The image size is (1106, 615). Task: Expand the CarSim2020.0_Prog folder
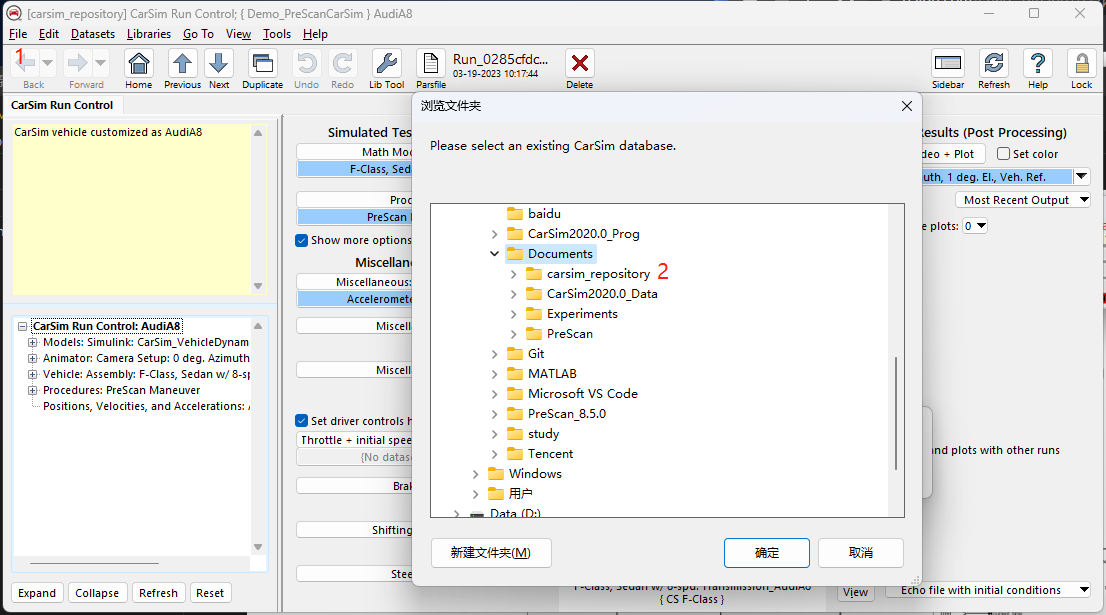(x=494, y=234)
